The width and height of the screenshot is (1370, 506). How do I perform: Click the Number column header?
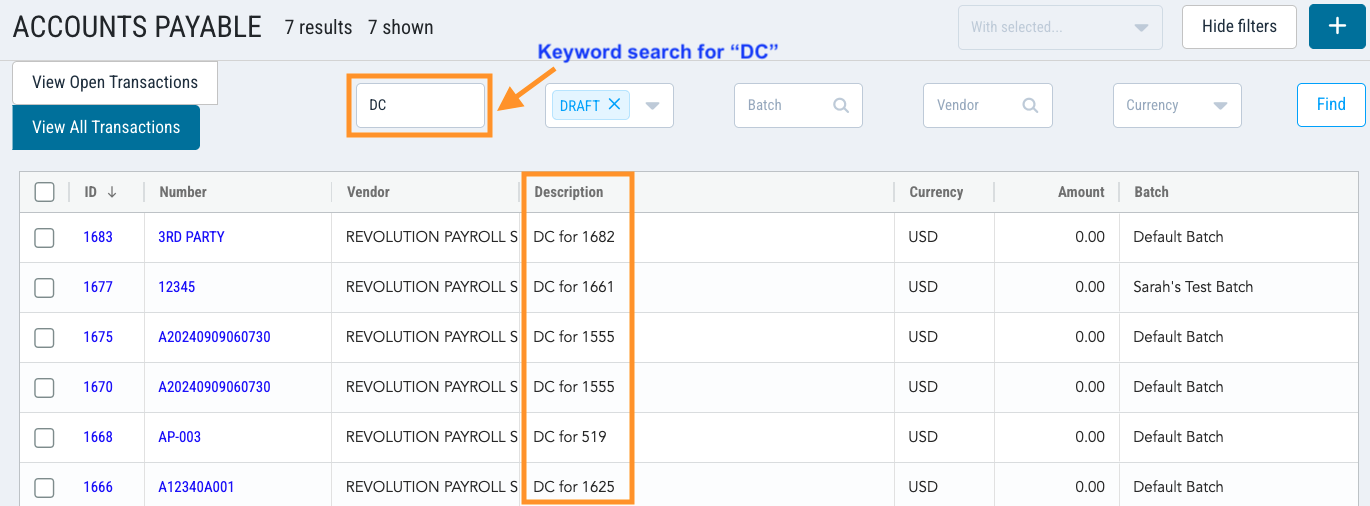click(x=183, y=192)
